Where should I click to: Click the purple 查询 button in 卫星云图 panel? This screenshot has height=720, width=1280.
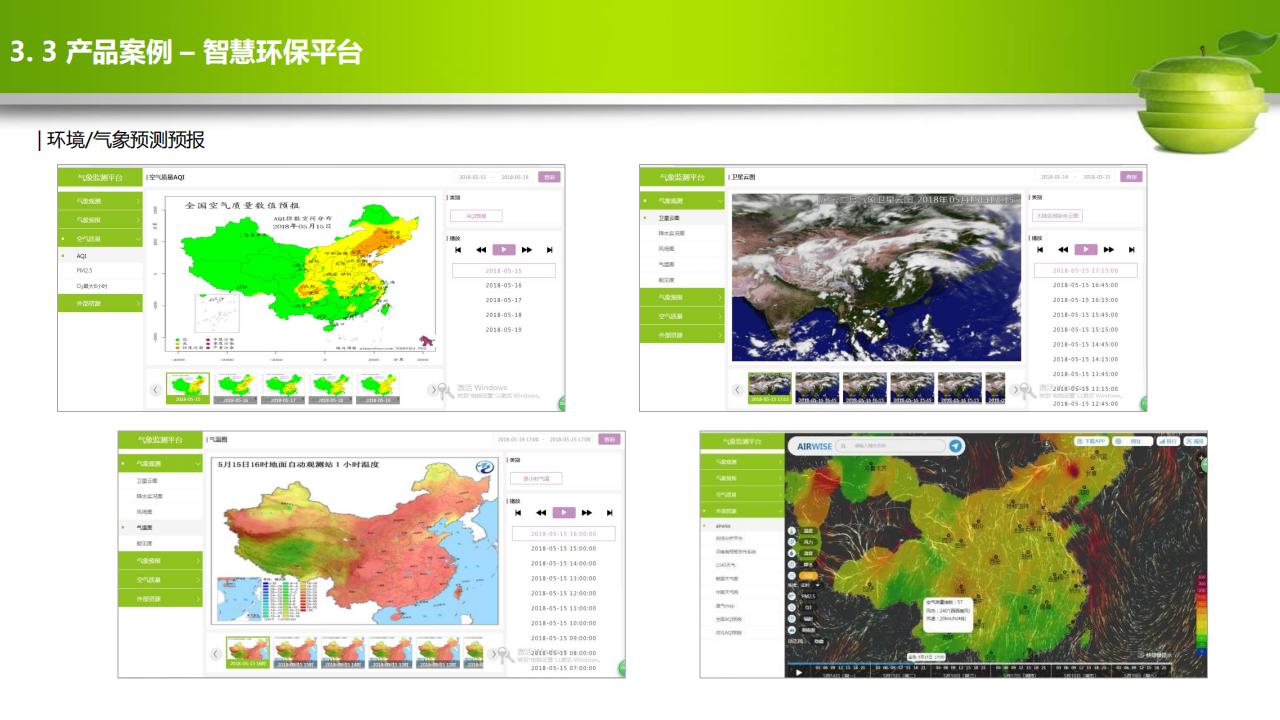[1132, 177]
